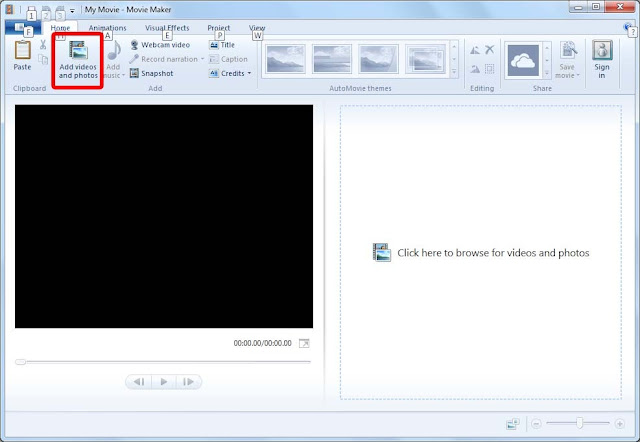The height and width of the screenshot is (442, 640).
Task: Go to next frame
Action: pos(189,382)
